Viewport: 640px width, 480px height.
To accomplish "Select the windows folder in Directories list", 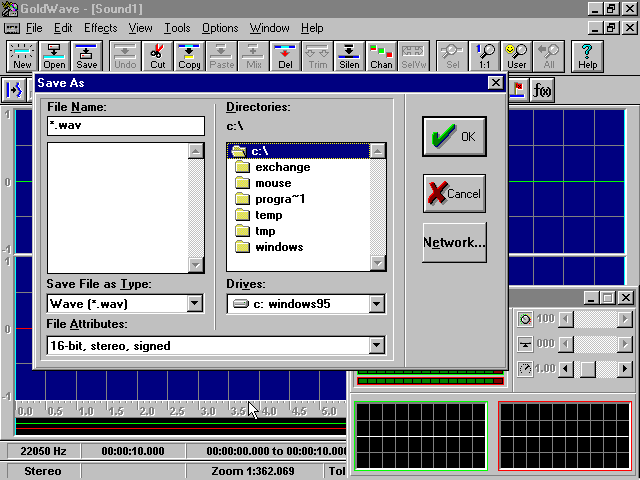I will tap(278, 247).
